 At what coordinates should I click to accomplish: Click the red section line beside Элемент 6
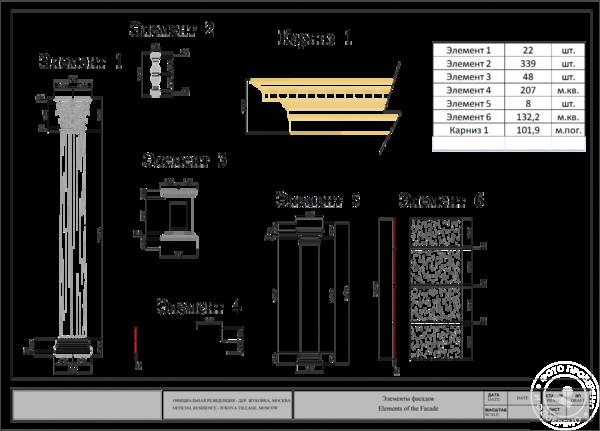point(391,290)
